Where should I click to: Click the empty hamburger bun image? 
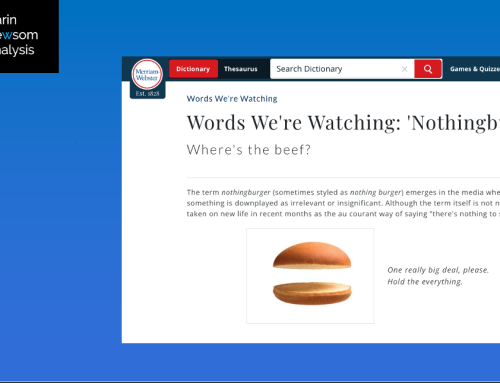point(310,276)
